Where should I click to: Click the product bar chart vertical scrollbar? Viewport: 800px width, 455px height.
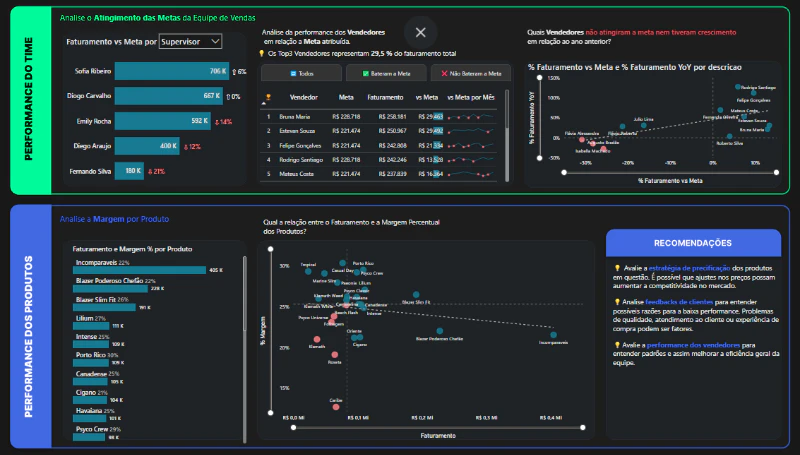245,349
